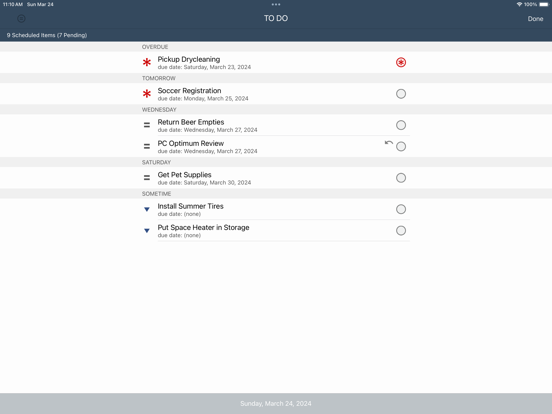
Task: Select the Return Beer Empties item
Action: pyautogui.click(x=276, y=125)
